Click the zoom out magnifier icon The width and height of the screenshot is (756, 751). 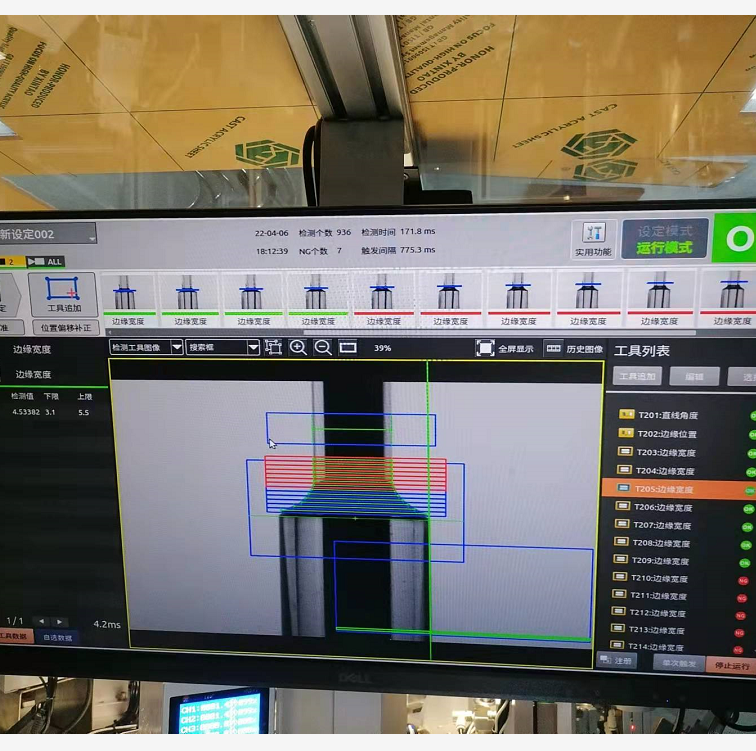tap(323, 347)
